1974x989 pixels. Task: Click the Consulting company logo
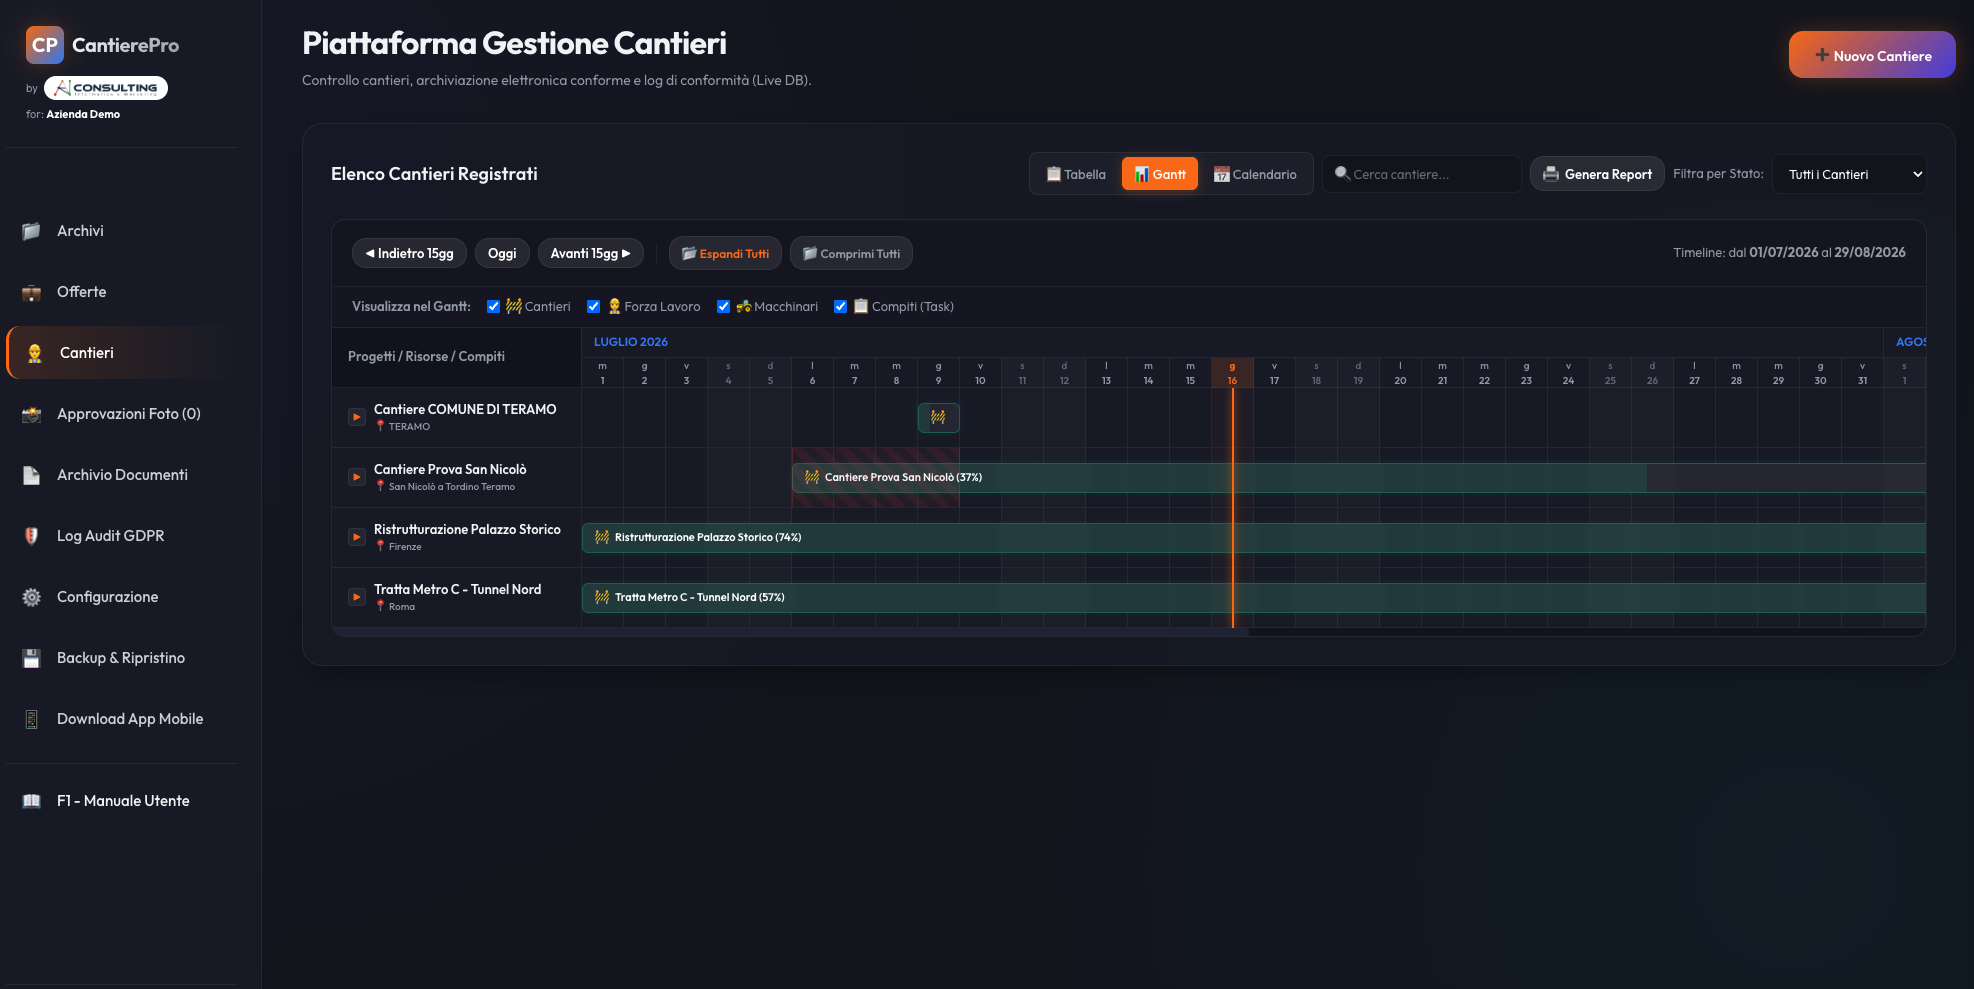point(106,88)
